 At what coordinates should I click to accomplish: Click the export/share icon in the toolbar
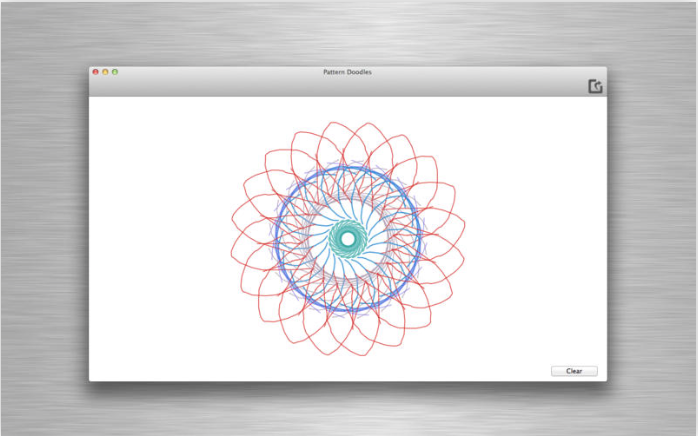595,86
